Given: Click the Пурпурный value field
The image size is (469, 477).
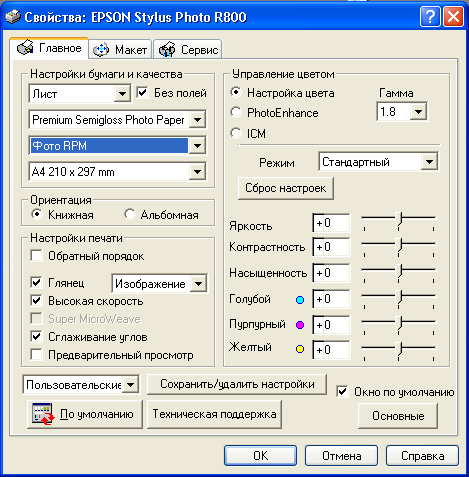Looking at the screenshot, I should click(331, 325).
